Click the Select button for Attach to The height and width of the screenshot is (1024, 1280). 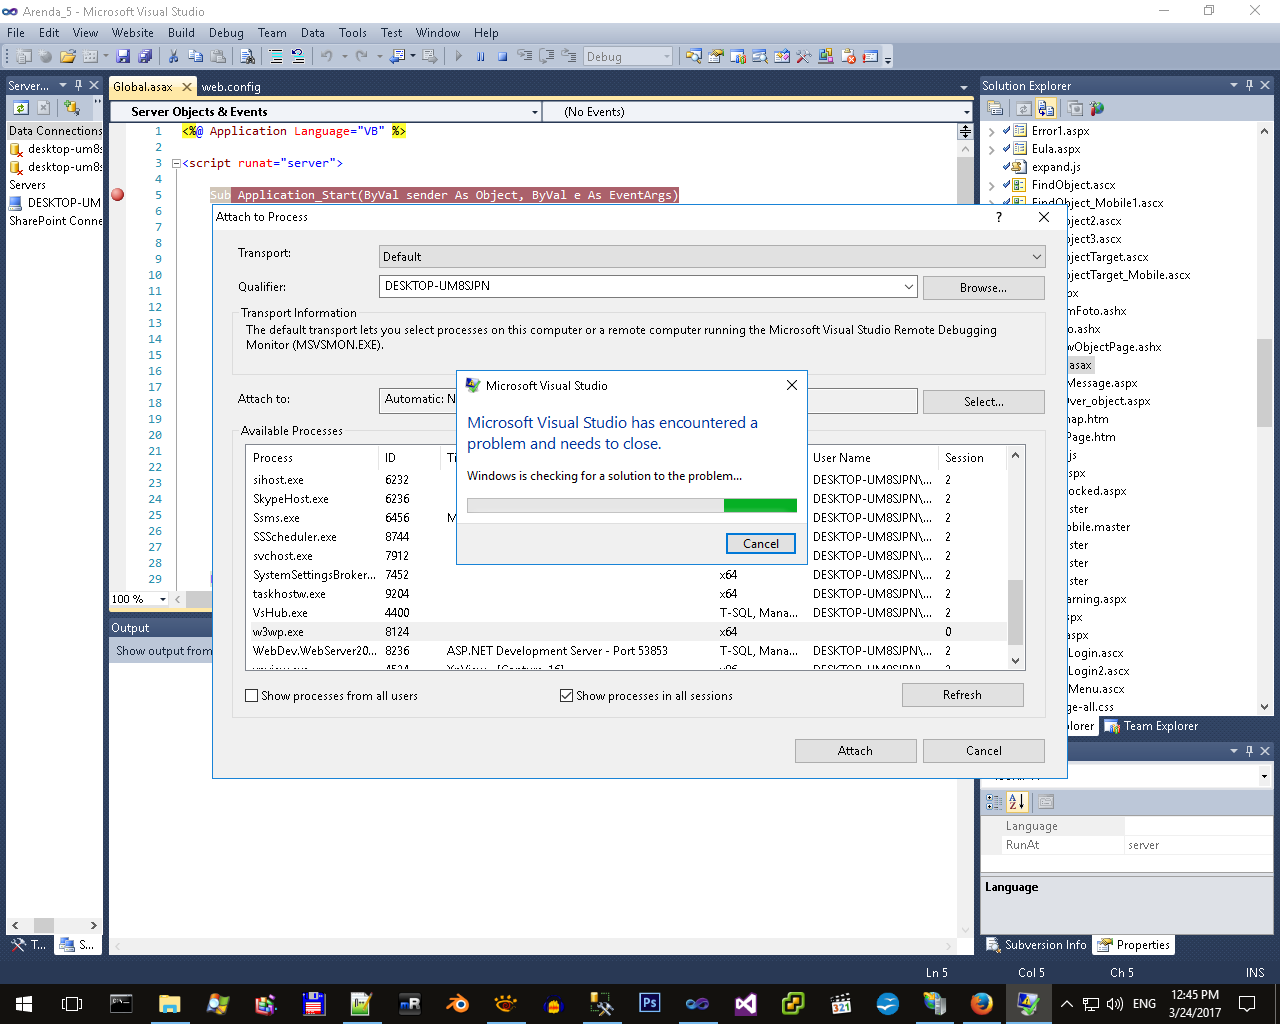coord(983,402)
